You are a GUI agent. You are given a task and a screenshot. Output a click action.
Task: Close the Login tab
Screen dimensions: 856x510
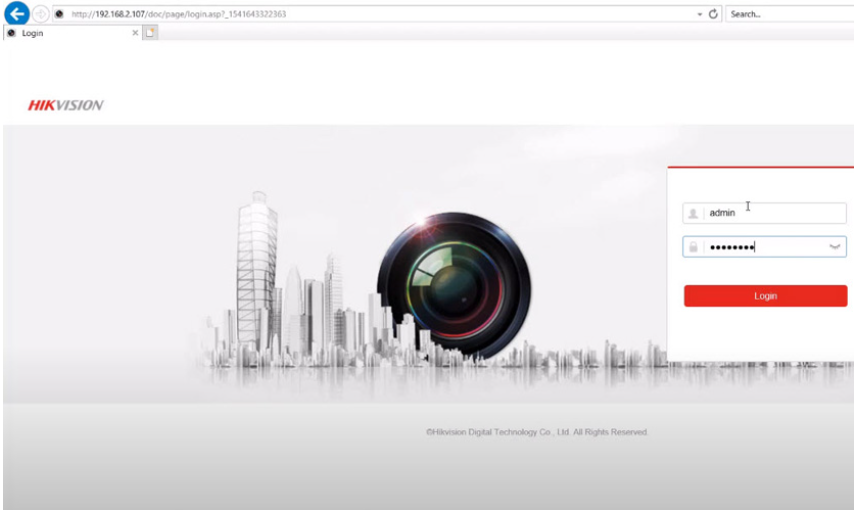(135, 33)
